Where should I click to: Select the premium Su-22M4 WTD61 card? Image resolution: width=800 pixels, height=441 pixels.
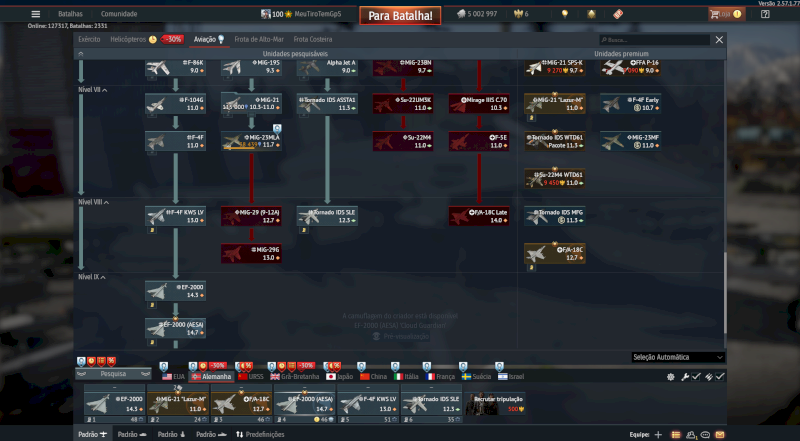555,179
